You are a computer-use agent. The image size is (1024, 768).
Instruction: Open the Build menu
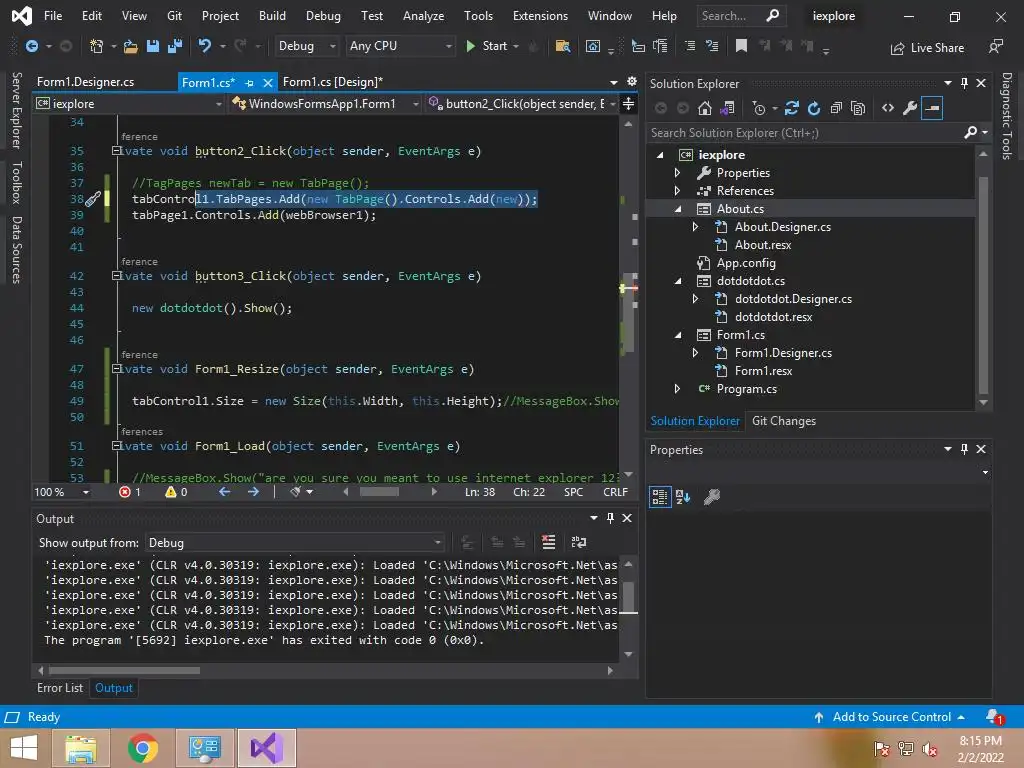click(272, 16)
